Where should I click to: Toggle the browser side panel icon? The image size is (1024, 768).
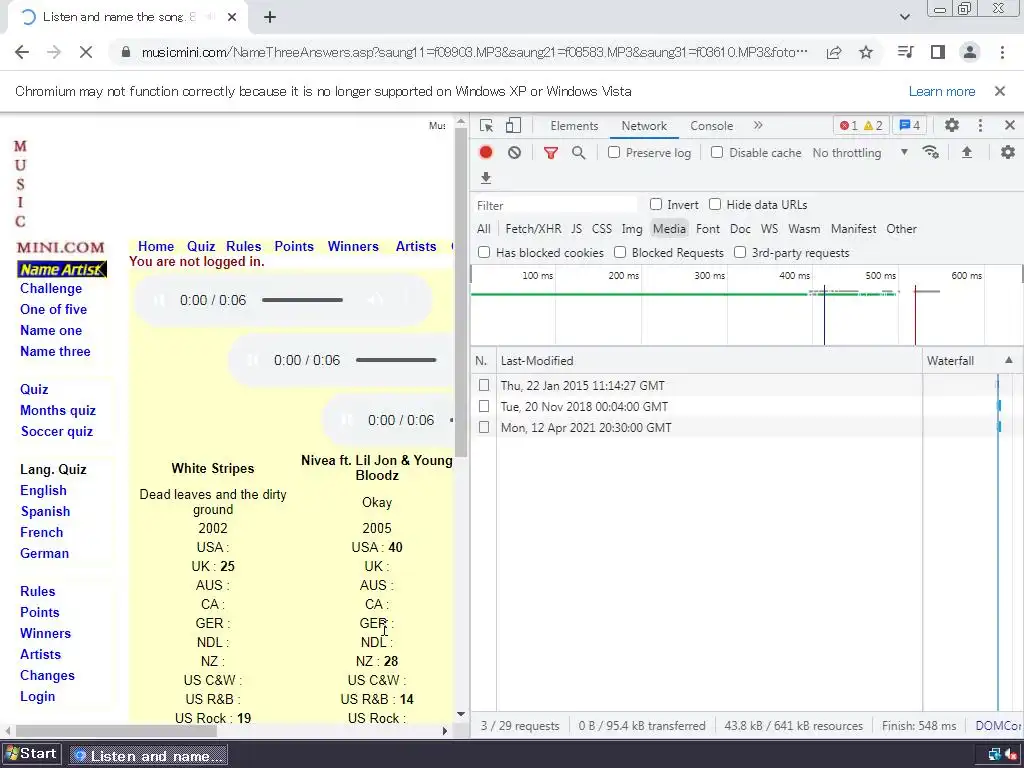[x=938, y=52]
